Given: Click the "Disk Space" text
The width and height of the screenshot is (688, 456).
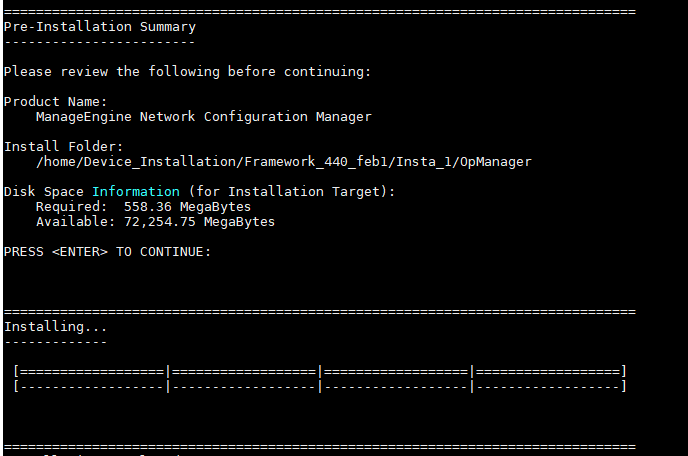Looking at the screenshot, I should point(44,192).
